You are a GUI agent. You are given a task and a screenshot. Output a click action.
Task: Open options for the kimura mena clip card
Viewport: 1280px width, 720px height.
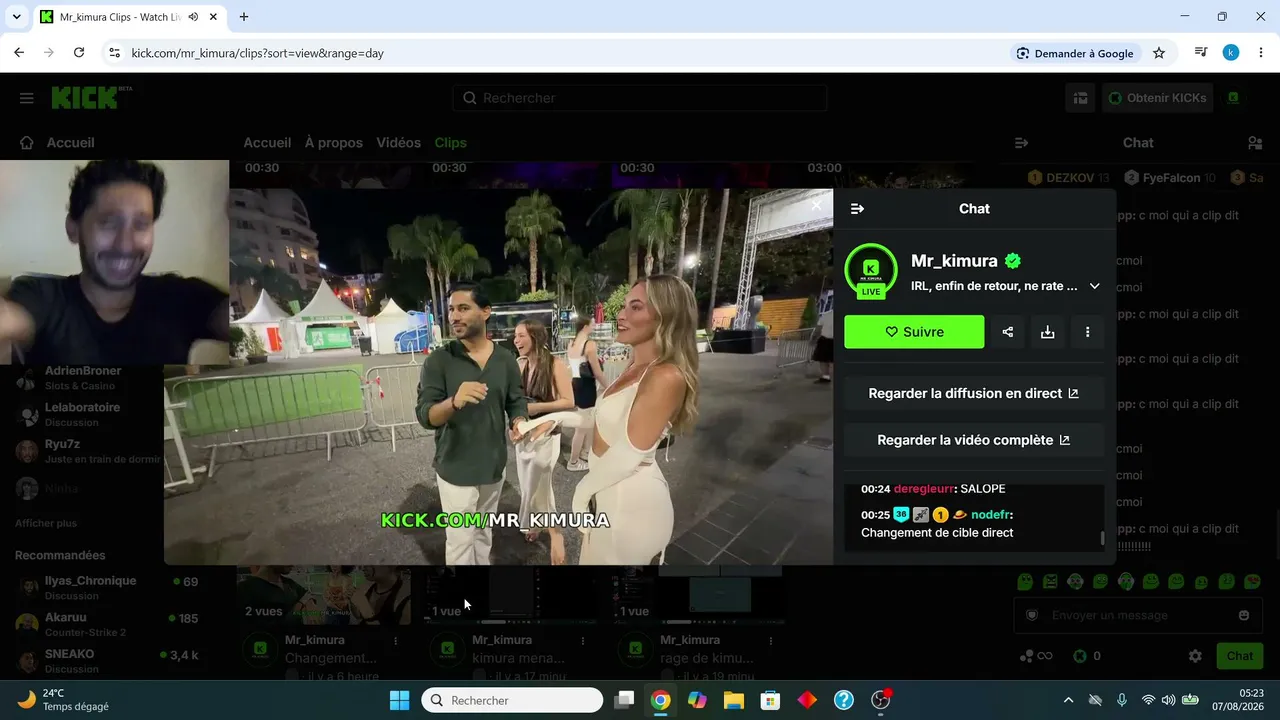coord(583,641)
